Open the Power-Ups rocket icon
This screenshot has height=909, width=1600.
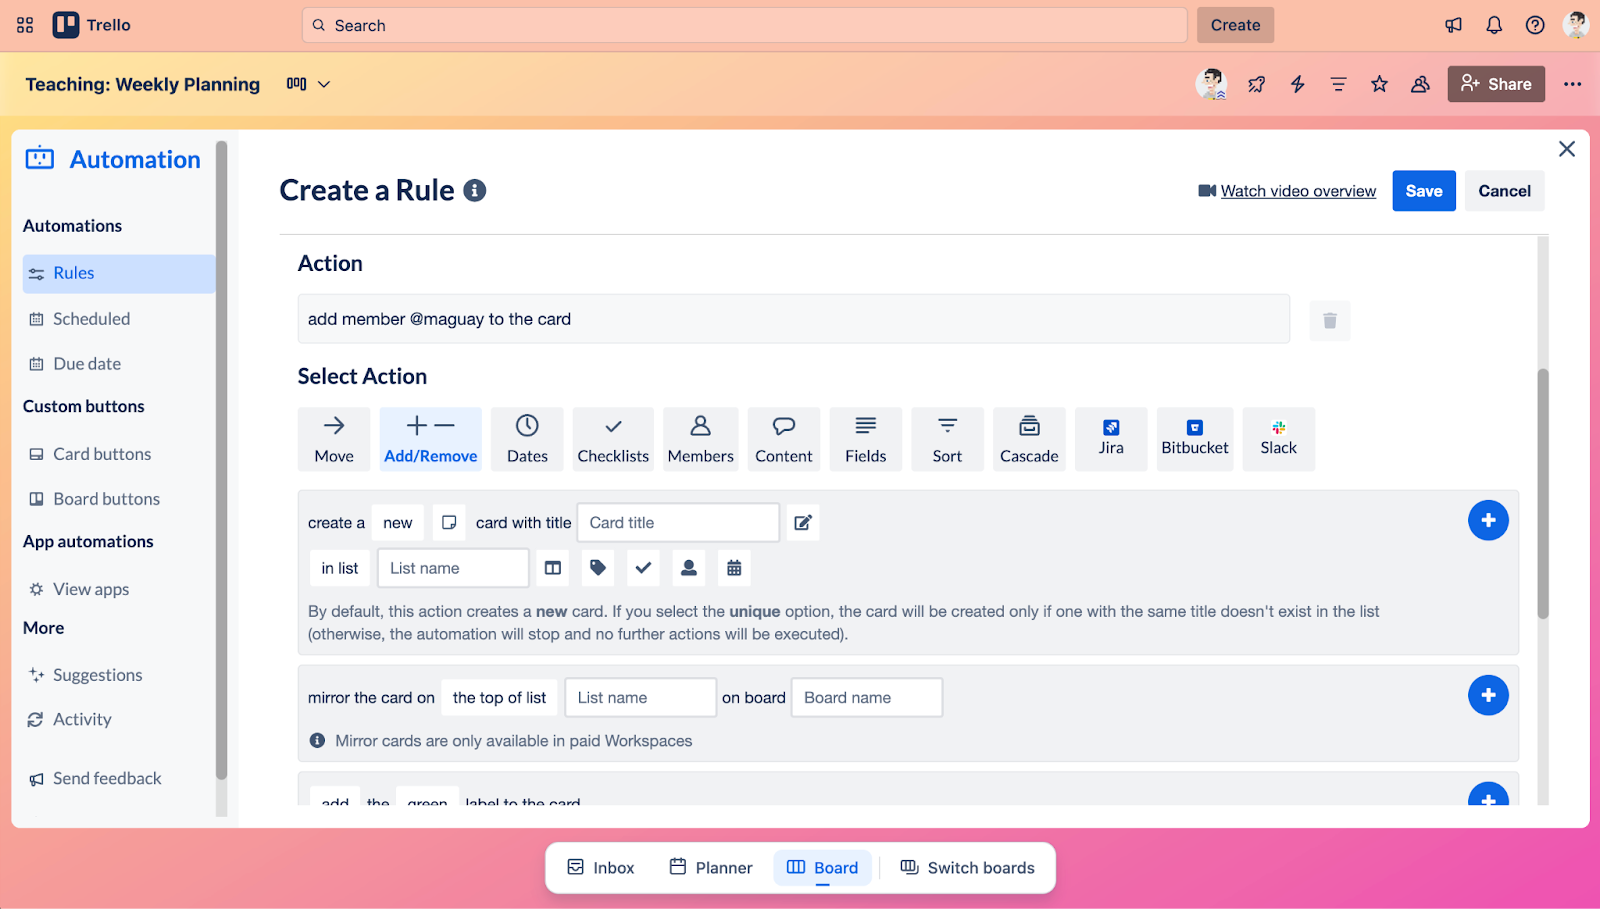pos(1256,84)
